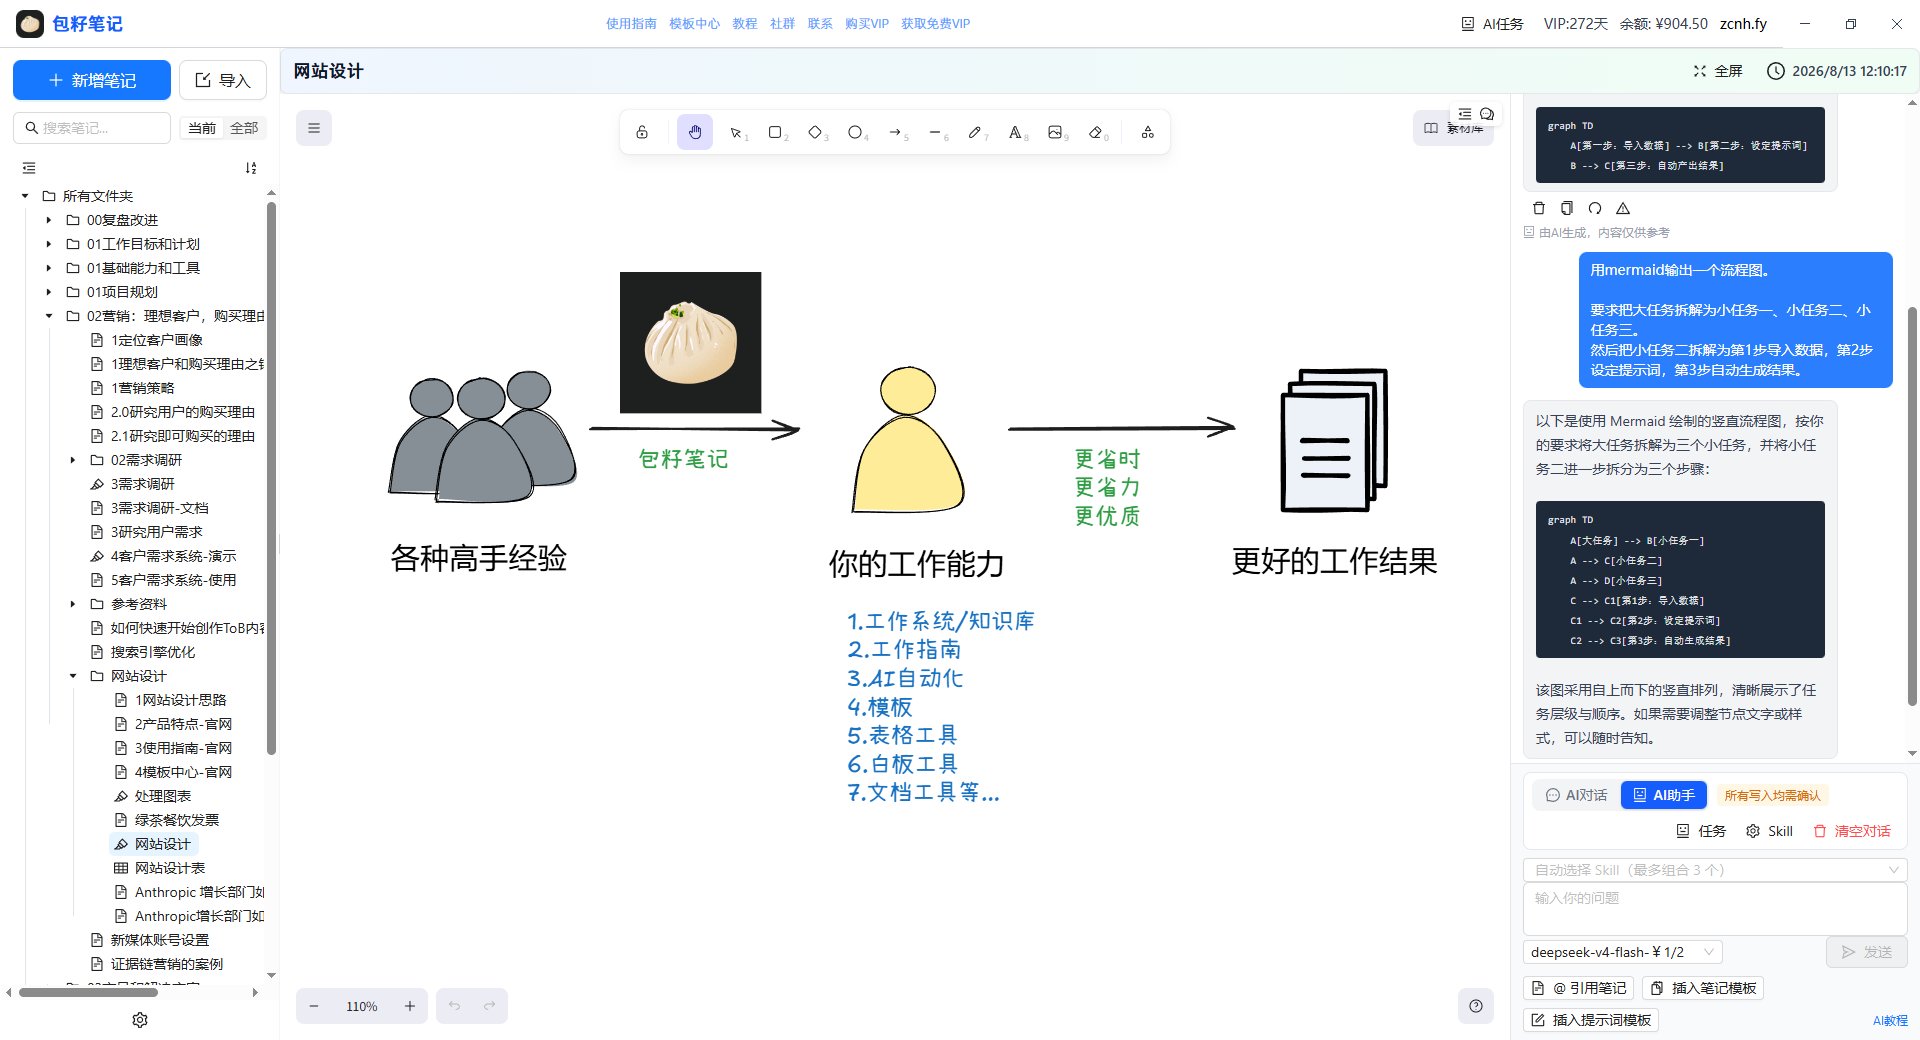
Task: Reset zoom via the 110% label
Action: click(x=362, y=1006)
